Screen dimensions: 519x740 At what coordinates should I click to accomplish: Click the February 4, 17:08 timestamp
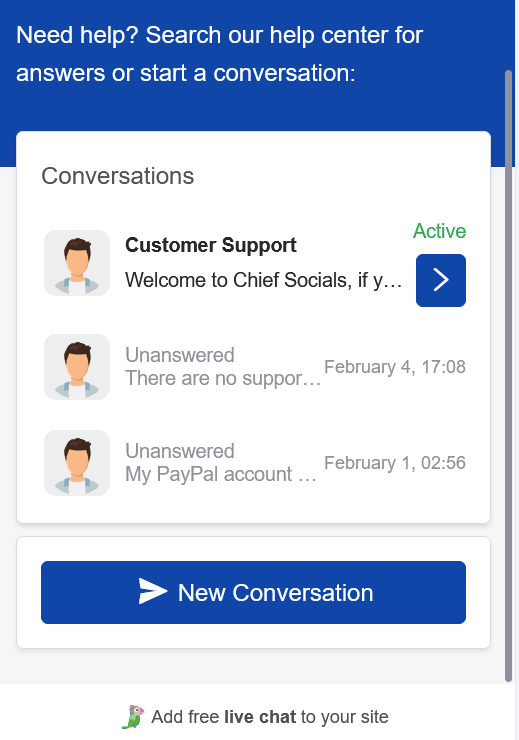[395, 367]
